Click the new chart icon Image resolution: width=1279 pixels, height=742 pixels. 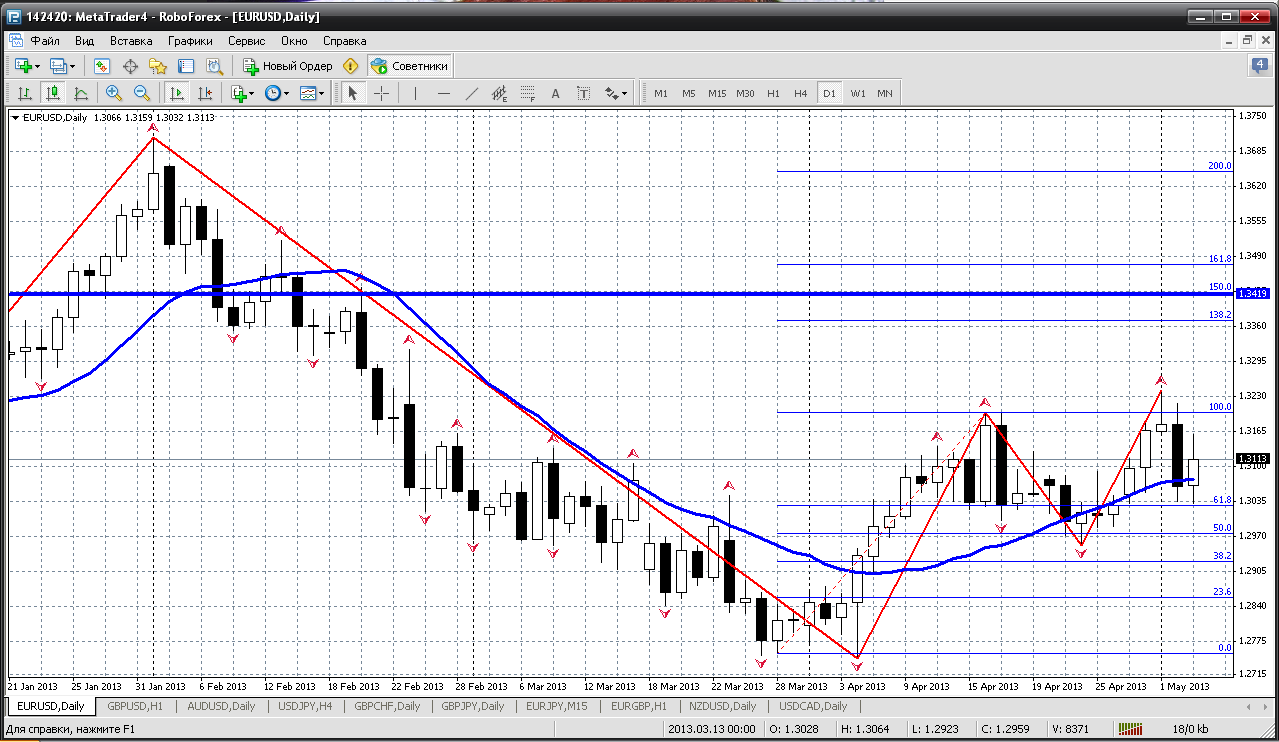[x=22, y=66]
